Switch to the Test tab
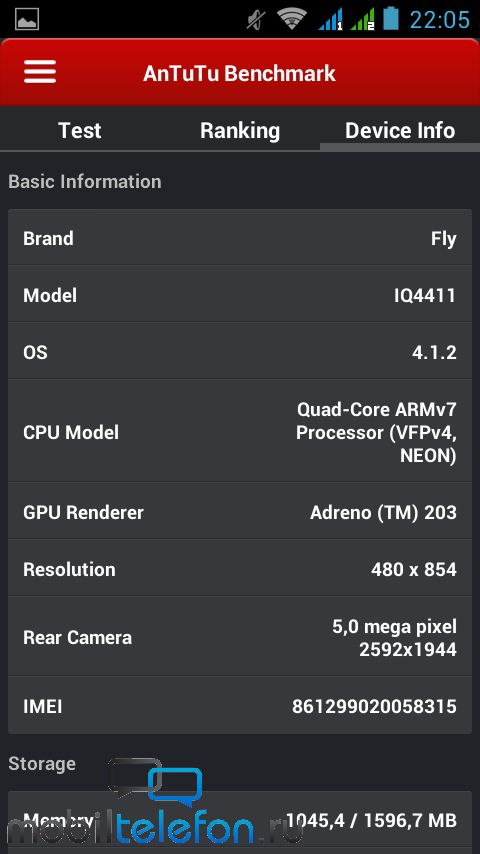 (80, 131)
